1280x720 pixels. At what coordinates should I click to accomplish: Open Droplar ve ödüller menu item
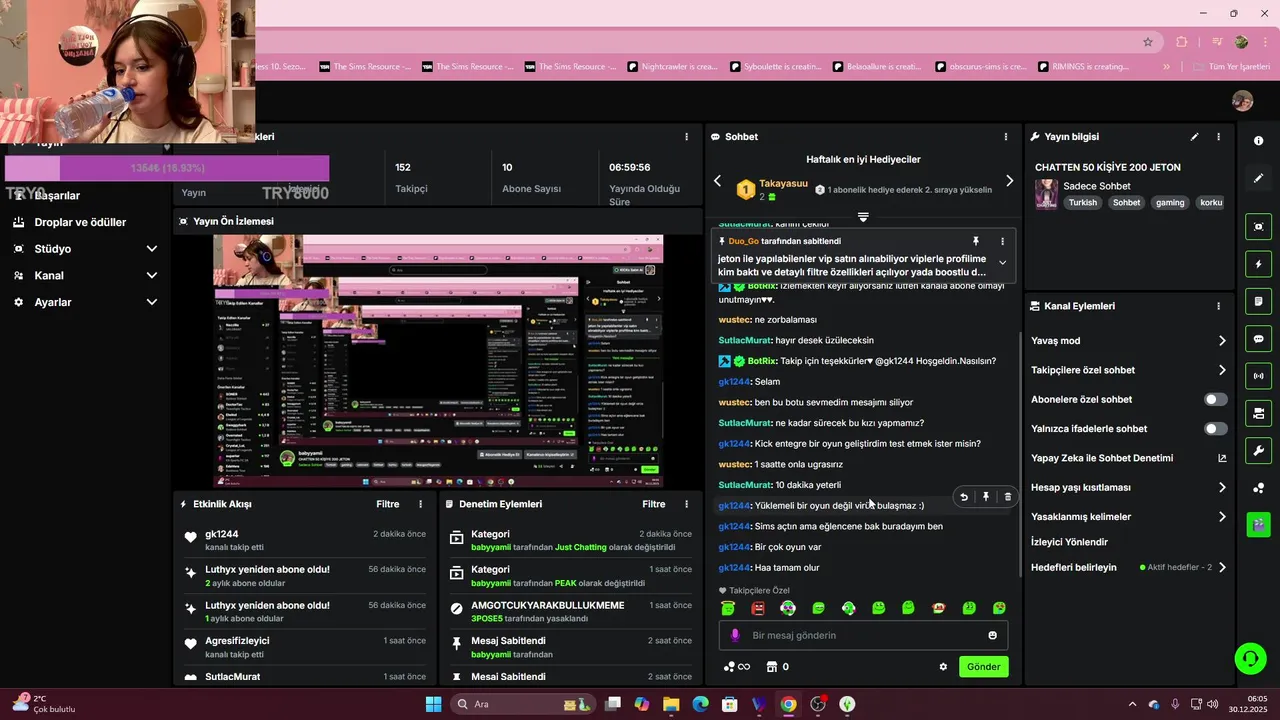click(80, 222)
